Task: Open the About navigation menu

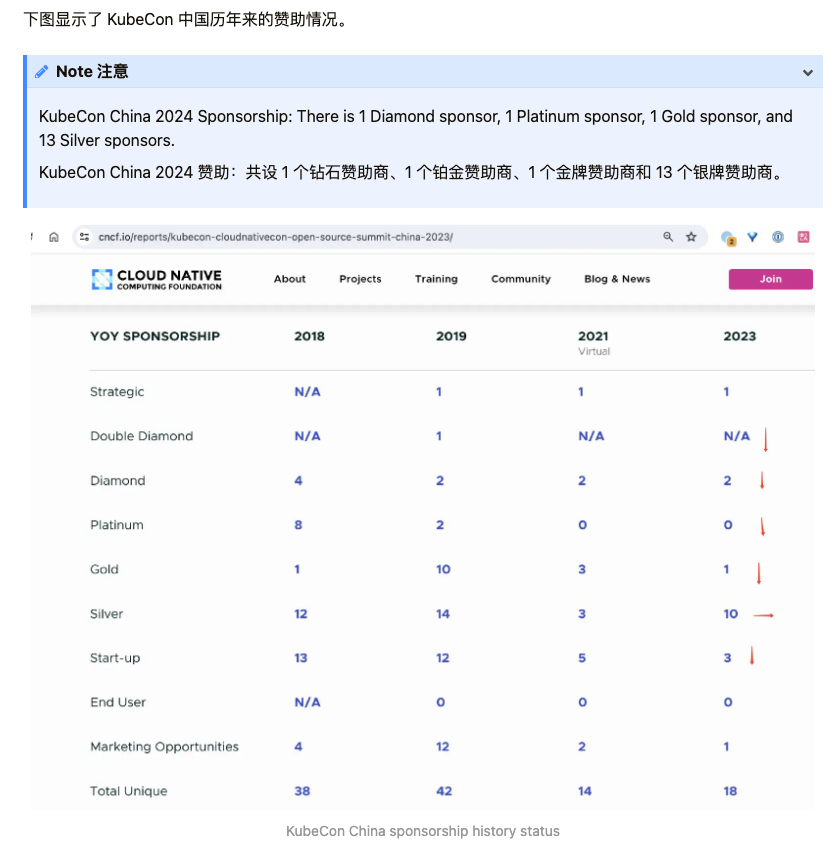Action: pyautogui.click(x=289, y=279)
